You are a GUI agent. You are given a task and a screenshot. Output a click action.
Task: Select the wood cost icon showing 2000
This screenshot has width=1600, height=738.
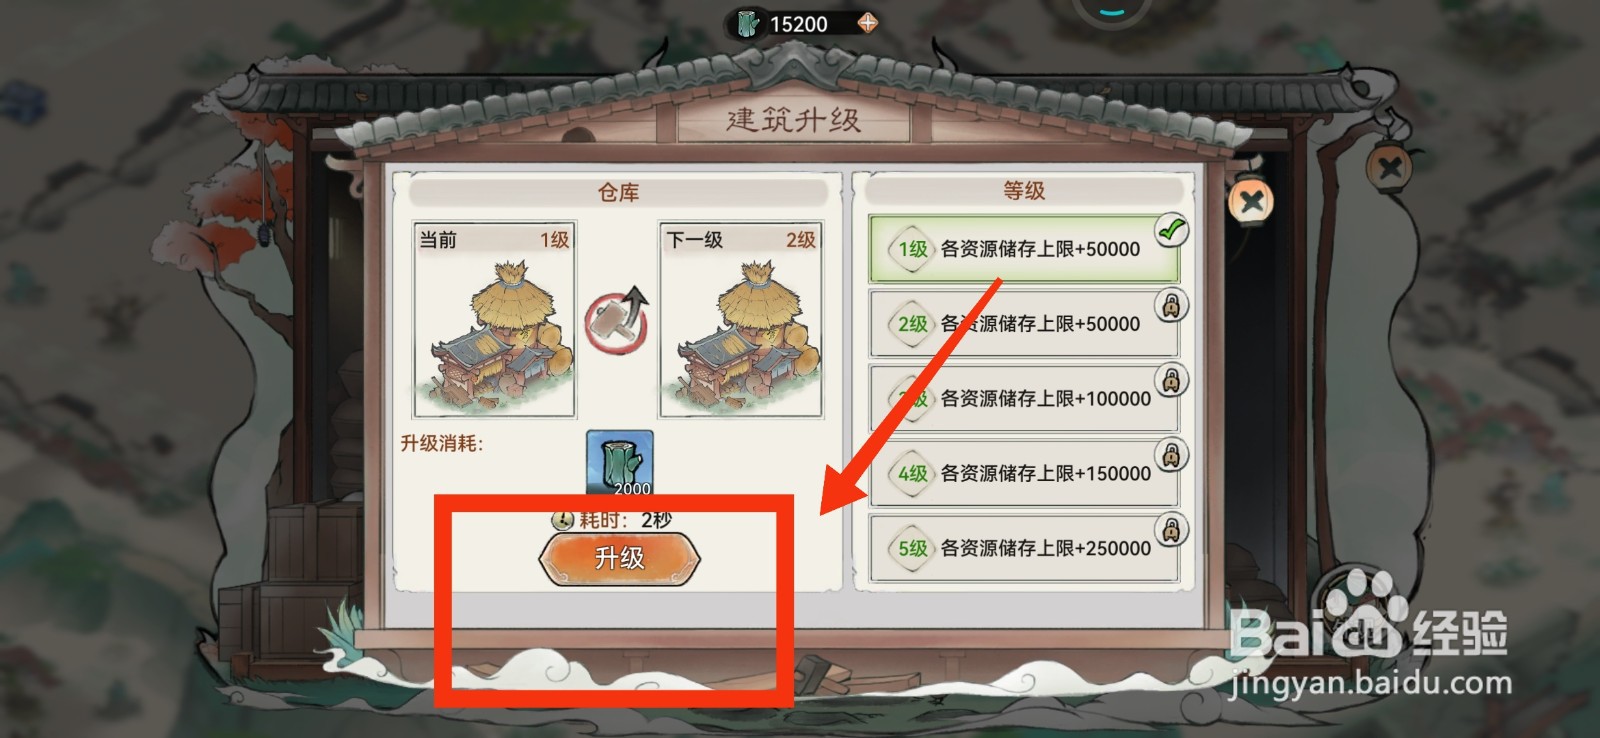[619, 463]
